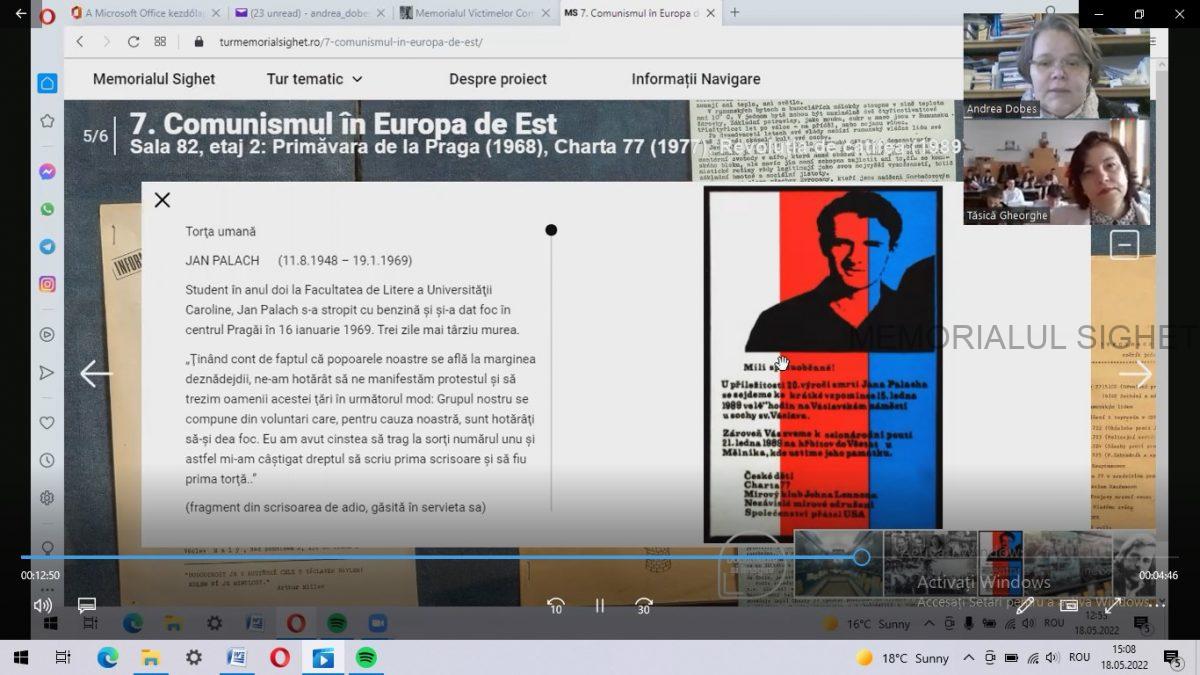
Task: Open the notification center icon
Action: tap(1172, 657)
